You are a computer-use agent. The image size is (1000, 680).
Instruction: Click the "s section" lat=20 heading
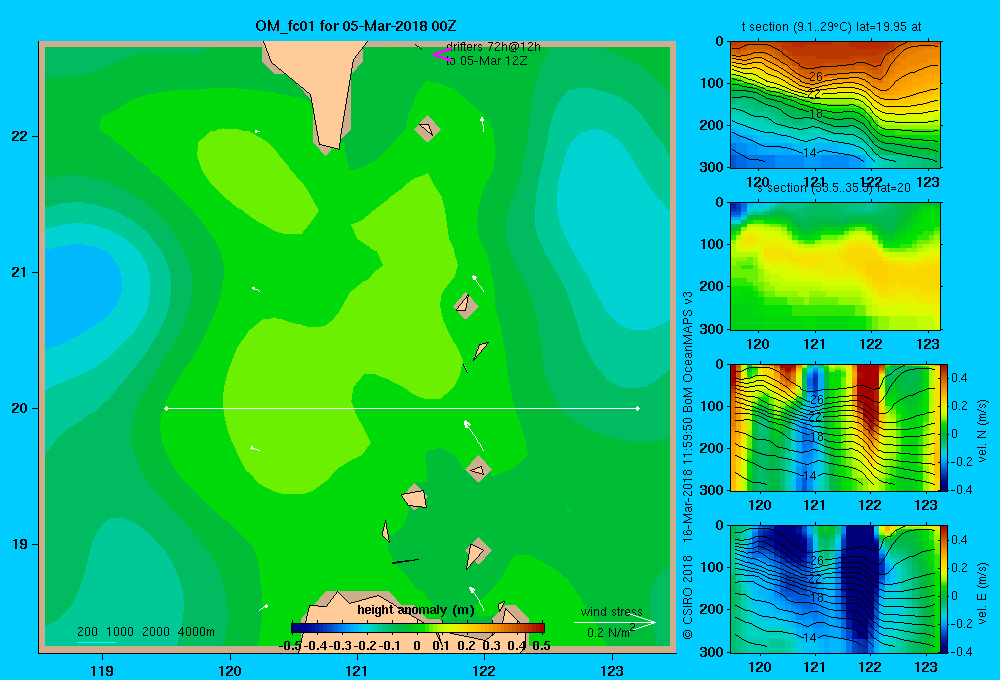[834, 188]
